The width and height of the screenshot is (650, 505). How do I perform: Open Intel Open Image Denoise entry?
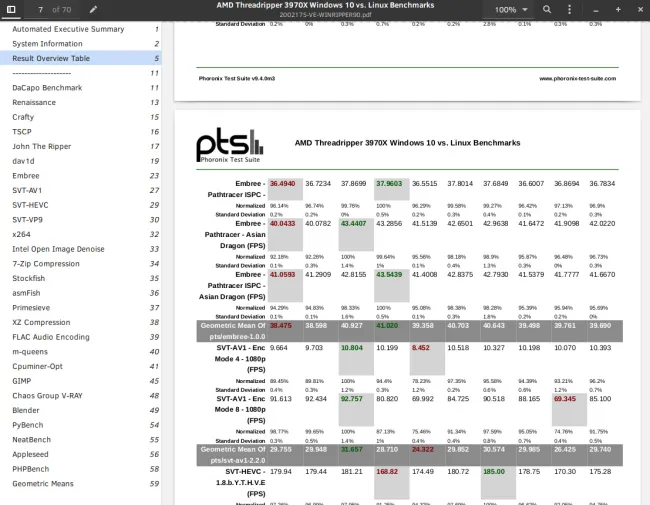[x=80, y=249]
